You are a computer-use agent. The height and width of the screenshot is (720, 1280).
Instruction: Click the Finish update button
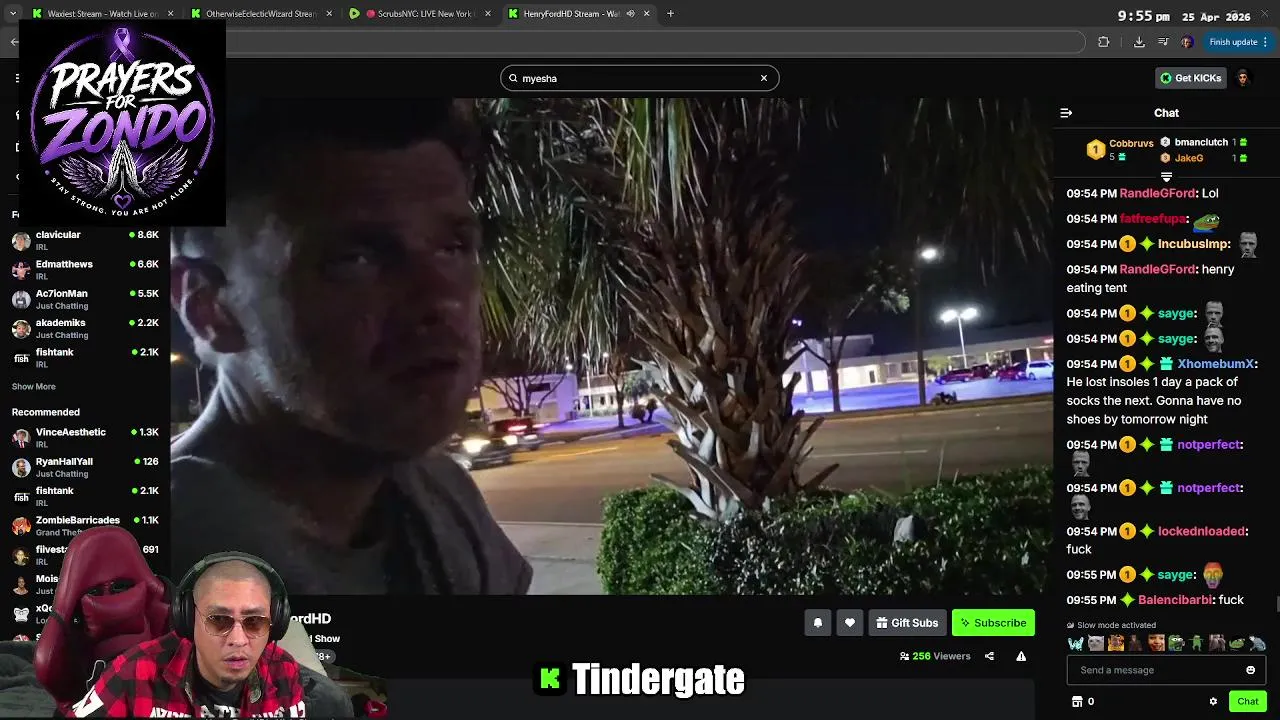coord(1238,42)
